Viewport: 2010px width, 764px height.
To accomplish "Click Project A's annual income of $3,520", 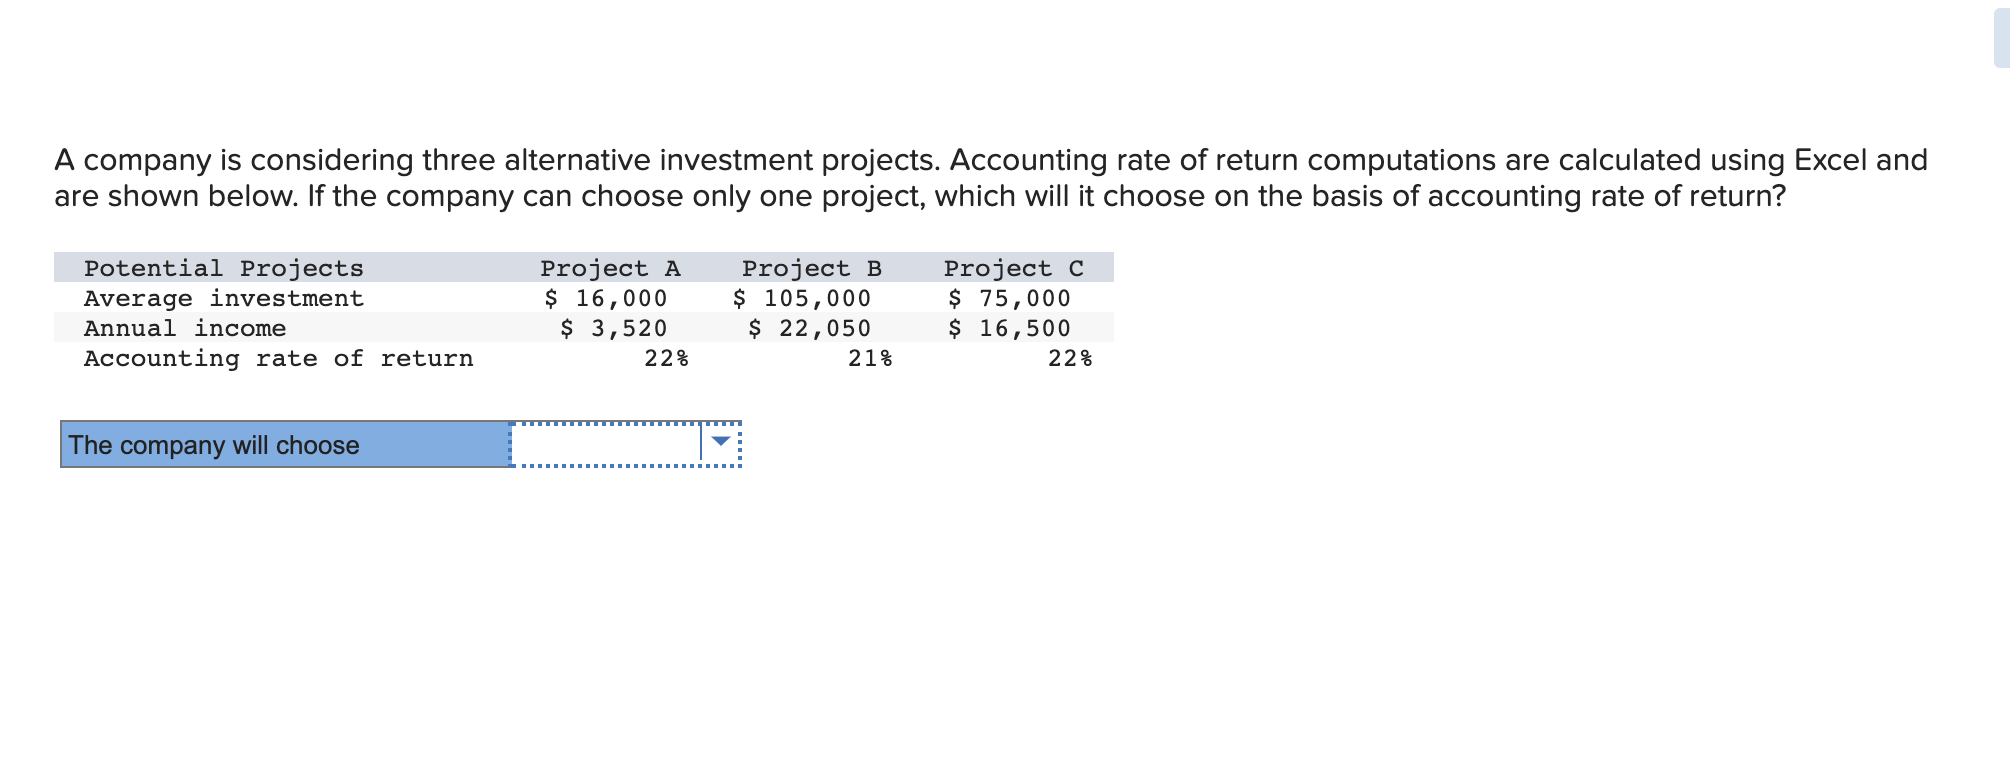I will pyautogui.click(x=614, y=327).
